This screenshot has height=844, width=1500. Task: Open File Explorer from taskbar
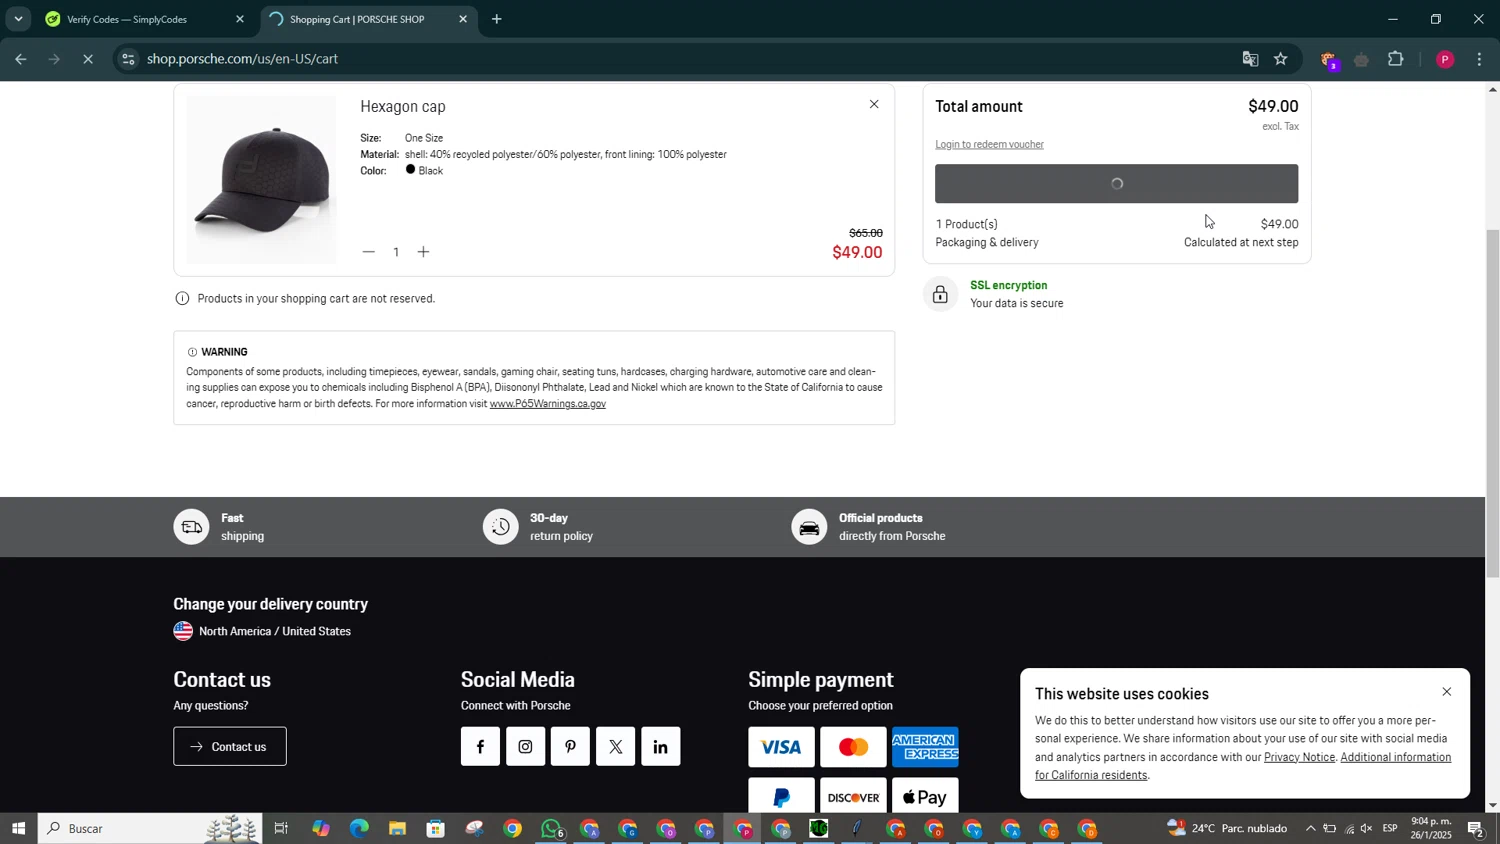(x=397, y=828)
